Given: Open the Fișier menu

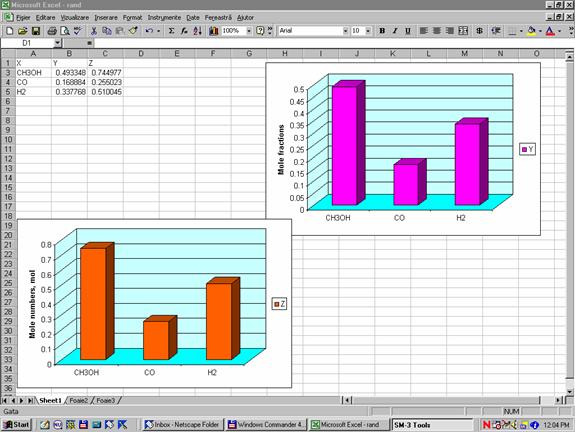Looking at the screenshot, I should 23,17.
